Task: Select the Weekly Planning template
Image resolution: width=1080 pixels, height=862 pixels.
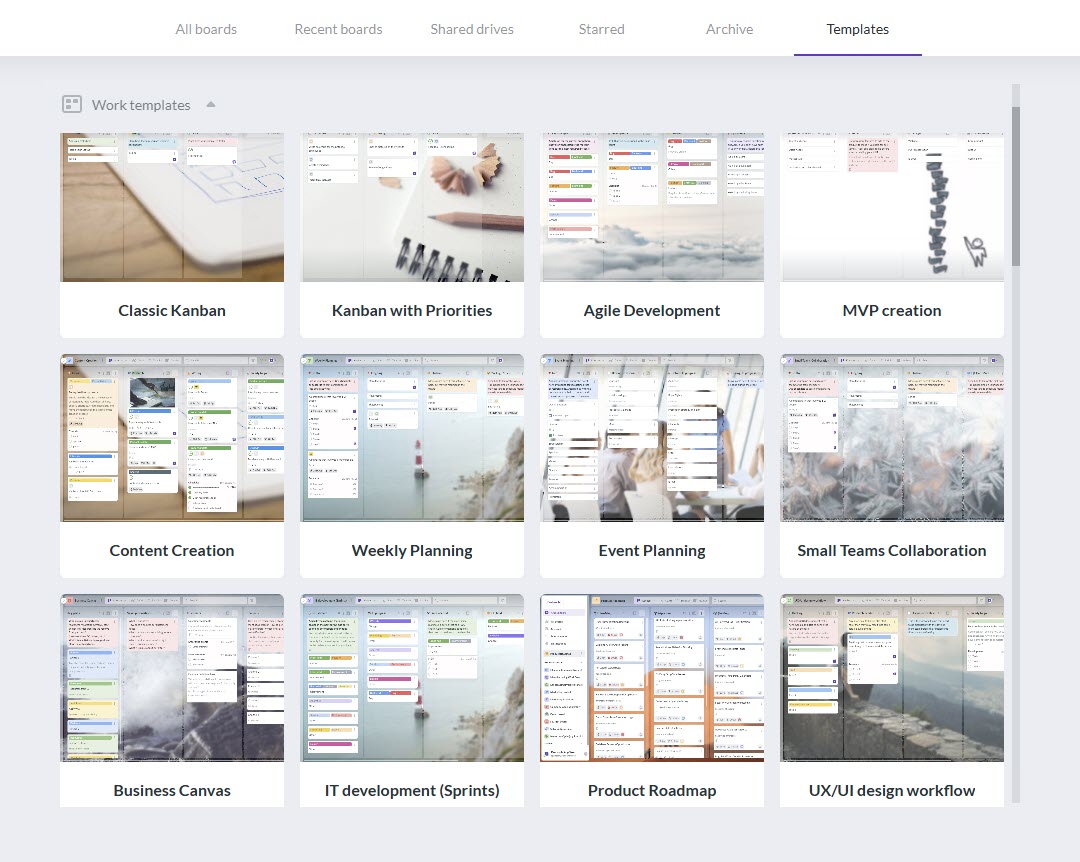Action: pos(412,465)
